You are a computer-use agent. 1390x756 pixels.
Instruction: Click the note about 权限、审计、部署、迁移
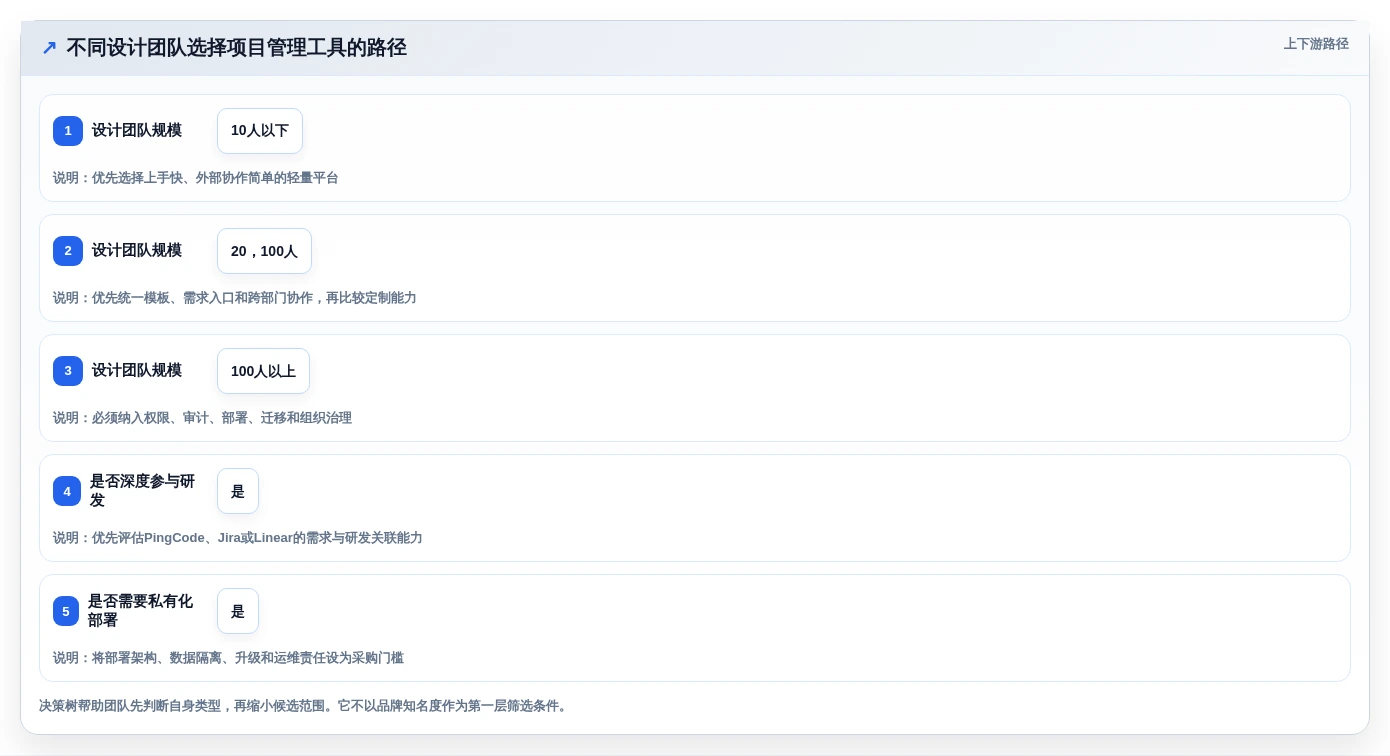tap(202, 418)
